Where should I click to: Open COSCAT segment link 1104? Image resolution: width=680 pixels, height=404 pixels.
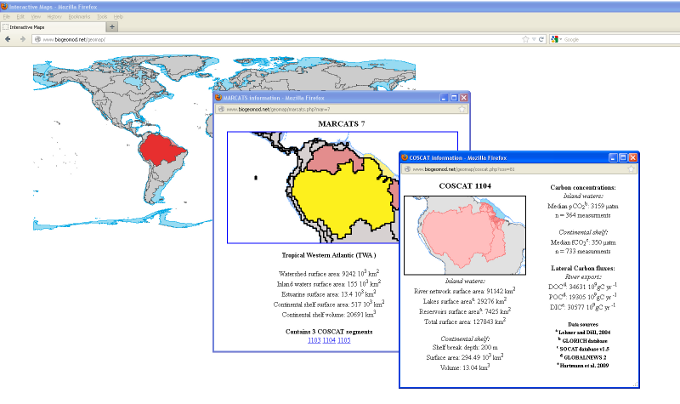329,341
